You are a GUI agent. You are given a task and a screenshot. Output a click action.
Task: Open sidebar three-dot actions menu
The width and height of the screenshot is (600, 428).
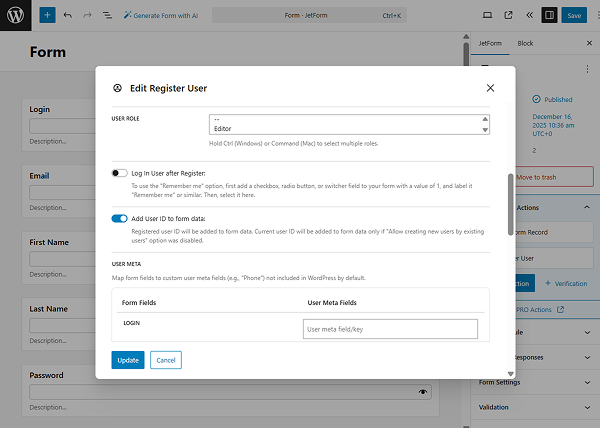pos(587,69)
